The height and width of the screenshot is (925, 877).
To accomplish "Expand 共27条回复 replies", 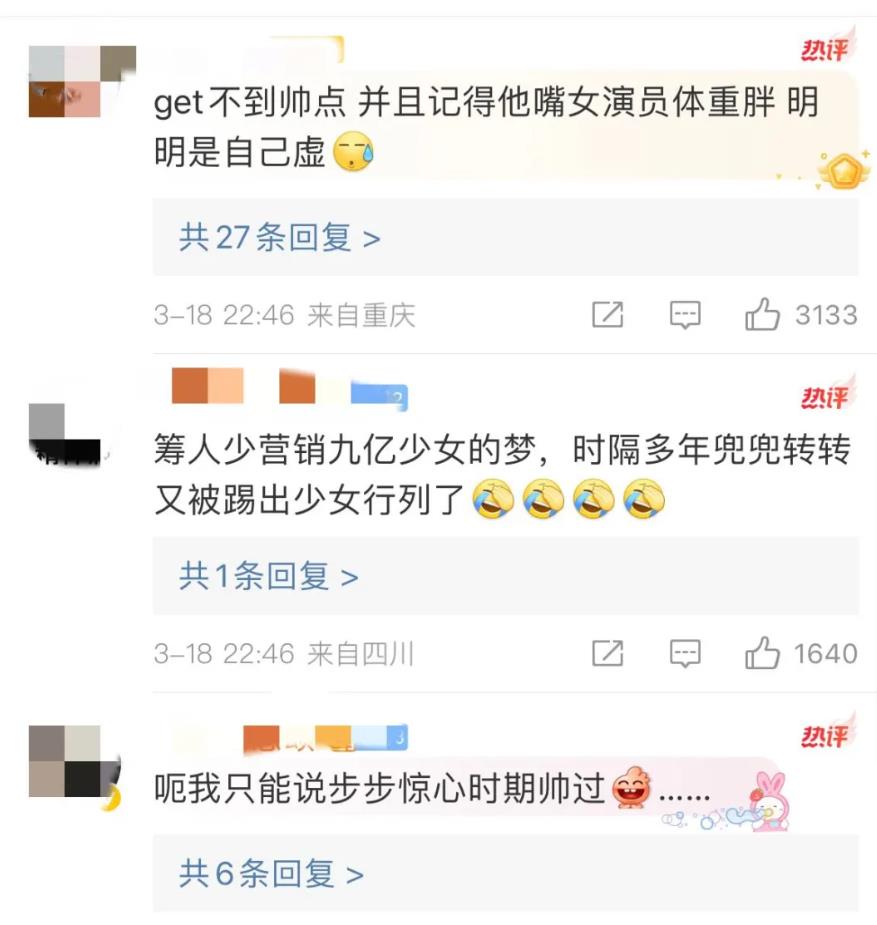I will 280,238.
